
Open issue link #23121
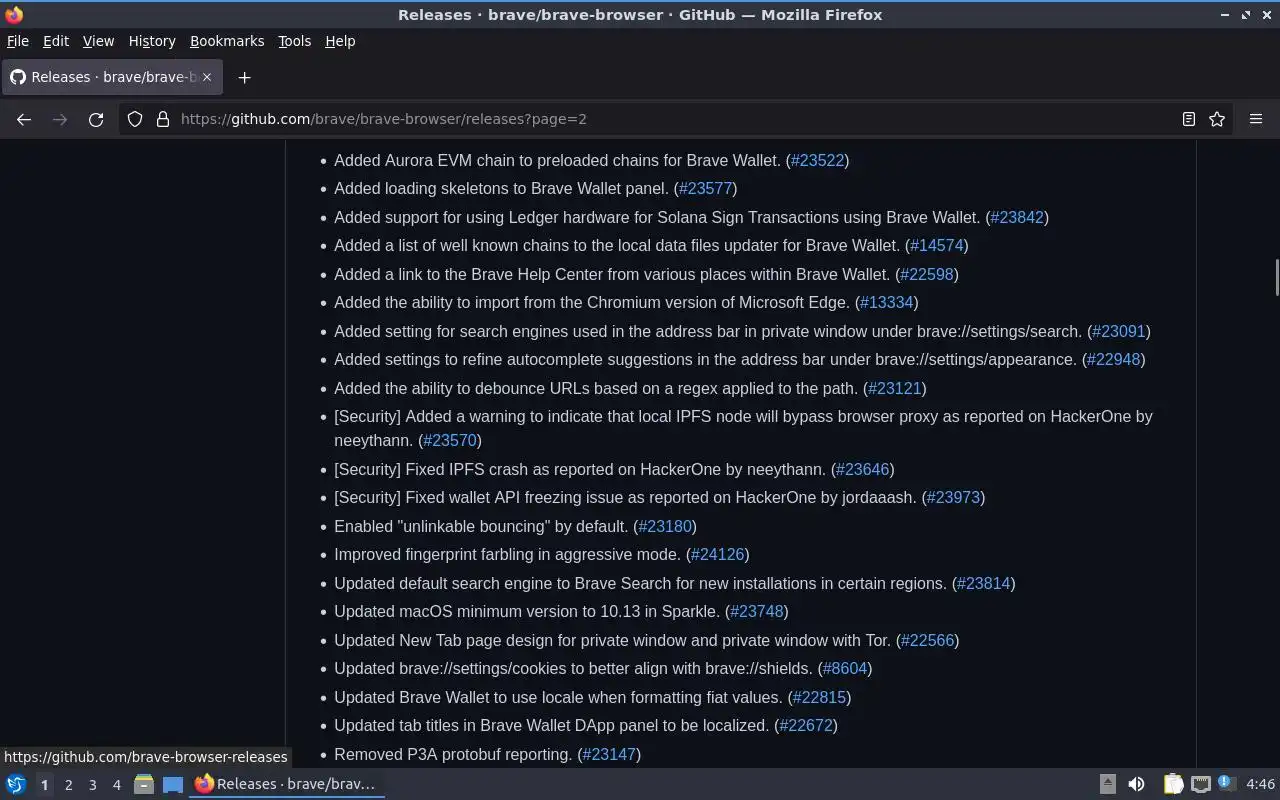click(x=894, y=388)
